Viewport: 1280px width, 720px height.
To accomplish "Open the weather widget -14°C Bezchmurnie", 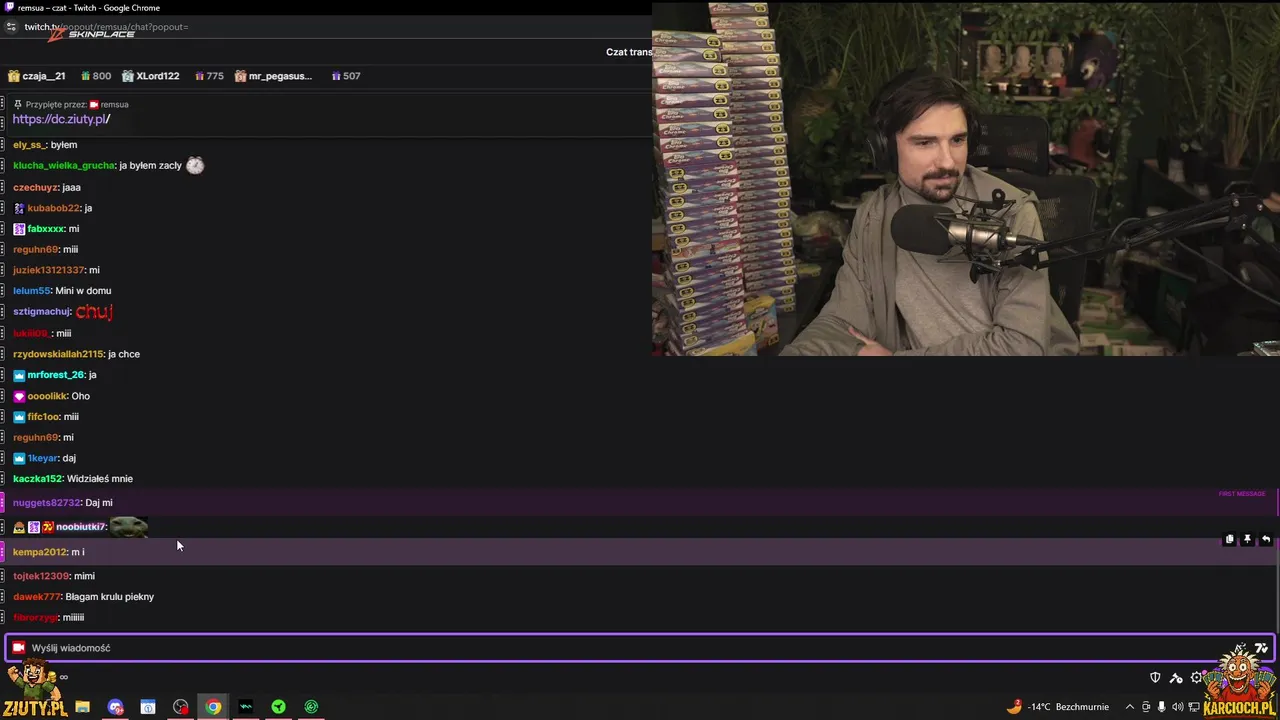I will coord(1058,707).
